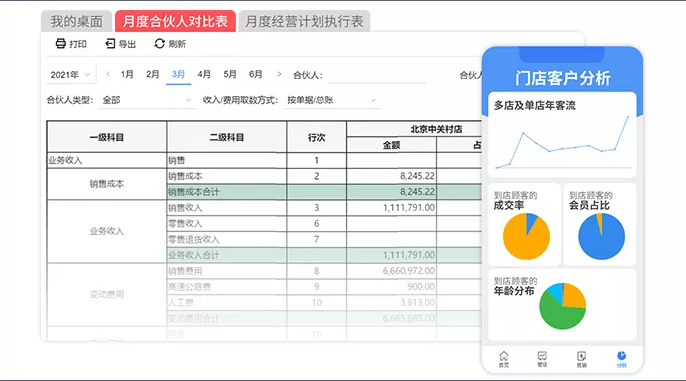
Task: Switch to 月度经营计划执行表 tab
Action: [304, 21]
